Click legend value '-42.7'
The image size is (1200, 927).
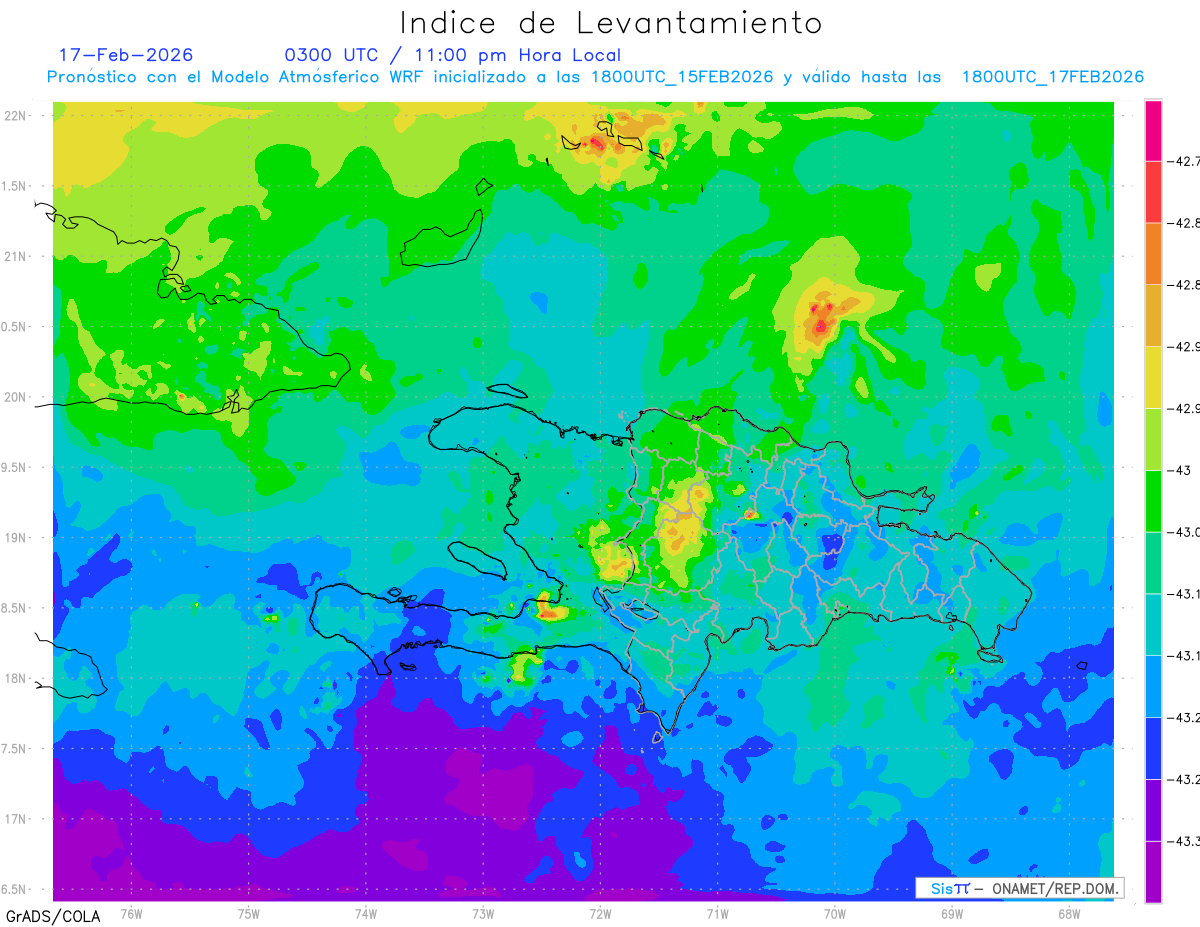[1184, 161]
